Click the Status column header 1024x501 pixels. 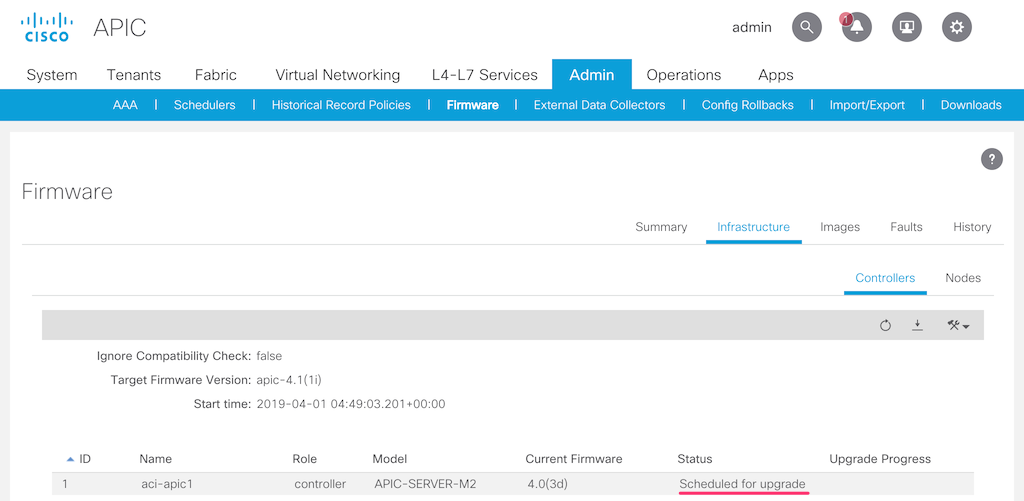(695, 459)
